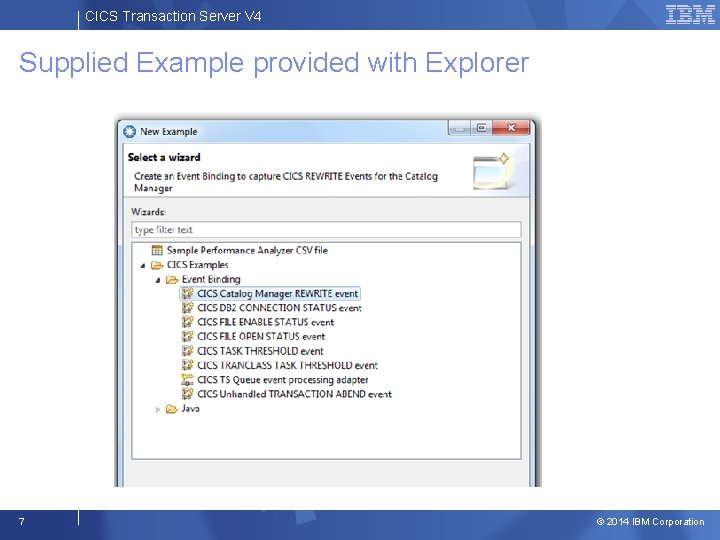
Task: Click the 'type filter text' field
Action: click(326, 230)
